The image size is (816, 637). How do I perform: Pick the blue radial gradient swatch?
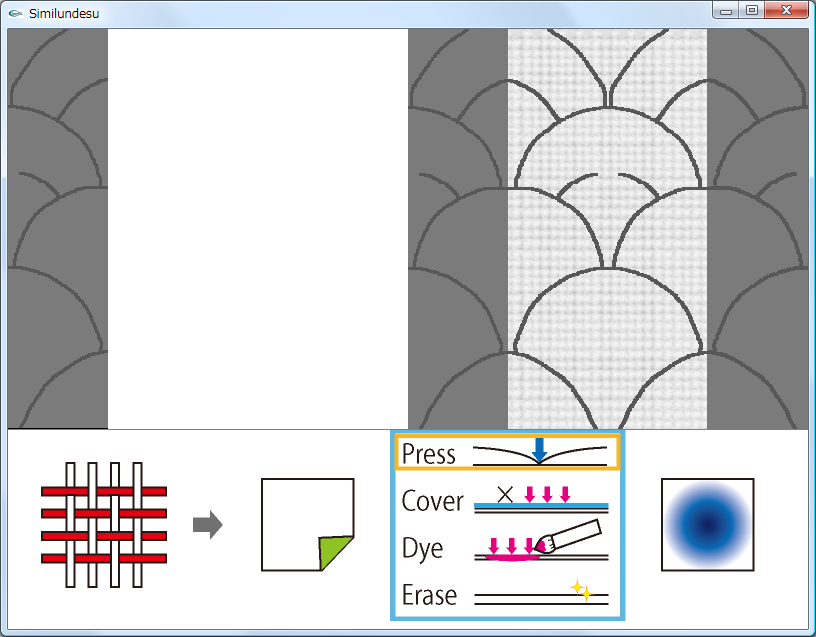pyautogui.click(x=707, y=525)
